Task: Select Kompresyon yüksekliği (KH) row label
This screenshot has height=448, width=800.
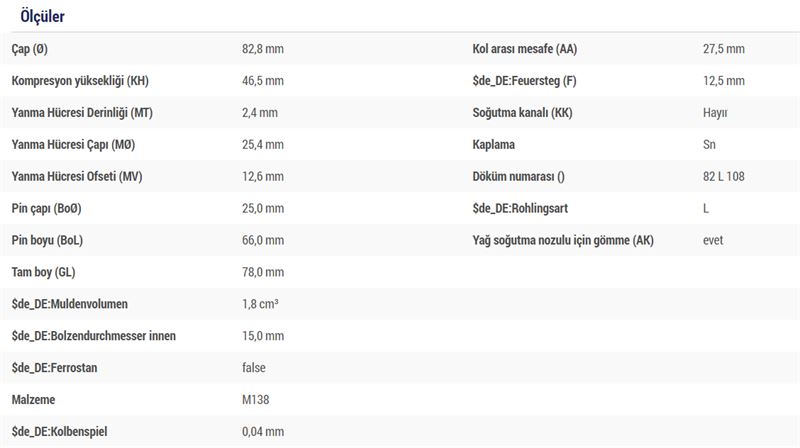Action: [80, 81]
